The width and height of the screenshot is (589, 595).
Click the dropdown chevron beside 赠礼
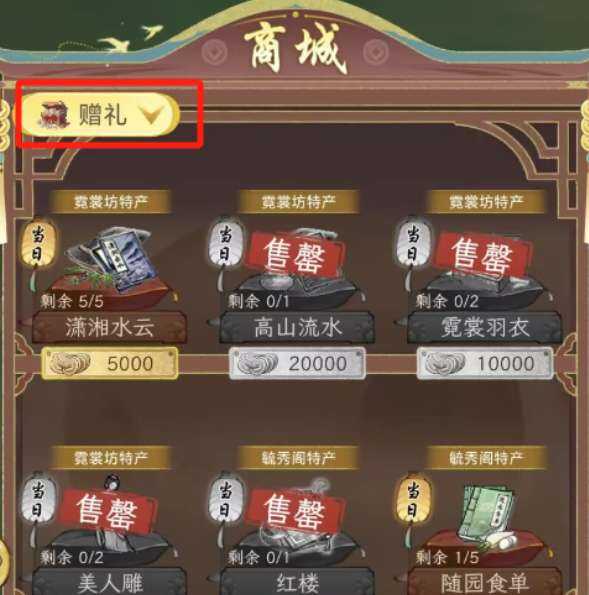[152, 115]
